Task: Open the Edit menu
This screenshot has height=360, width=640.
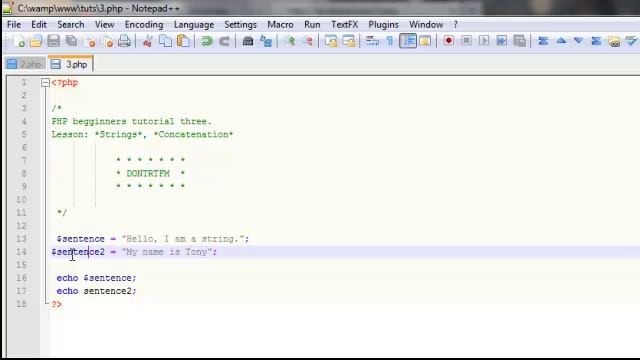Action: [39, 25]
